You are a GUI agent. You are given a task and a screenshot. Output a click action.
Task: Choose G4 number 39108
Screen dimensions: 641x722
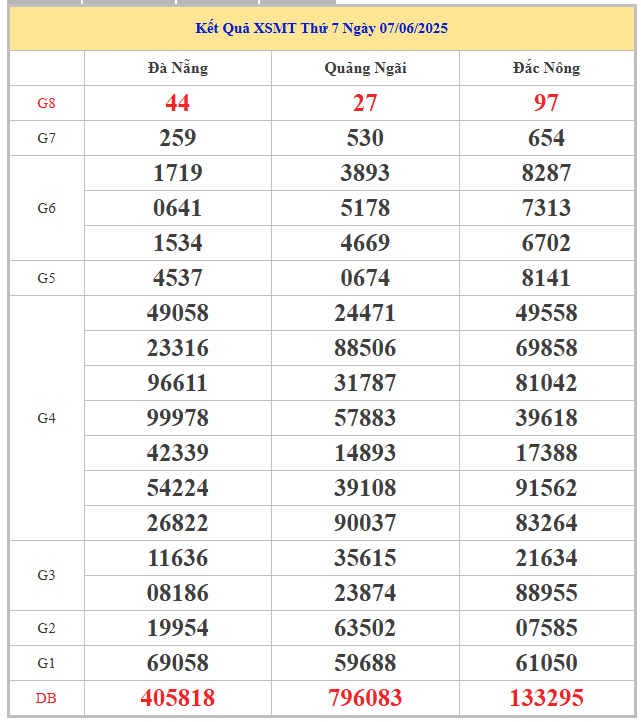pos(365,488)
